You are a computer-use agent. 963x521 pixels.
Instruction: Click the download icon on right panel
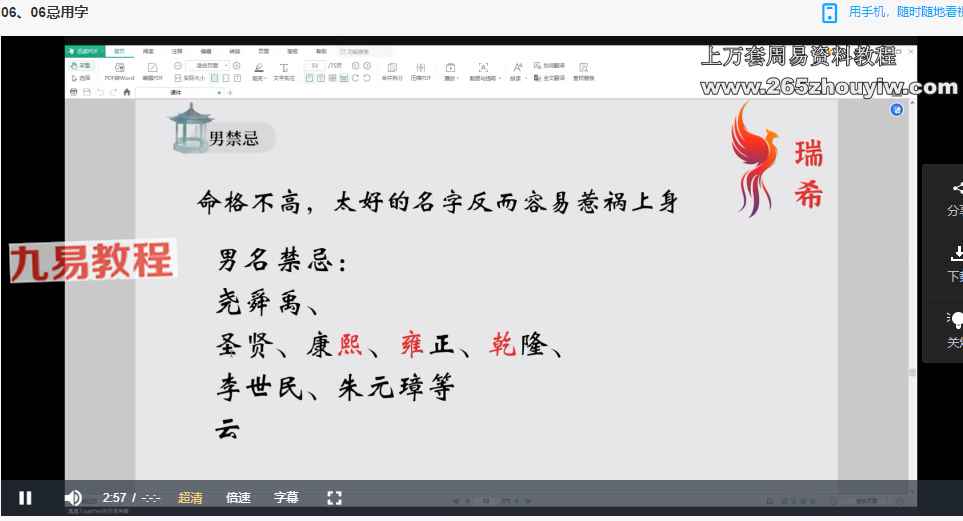pyautogui.click(x=957, y=254)
